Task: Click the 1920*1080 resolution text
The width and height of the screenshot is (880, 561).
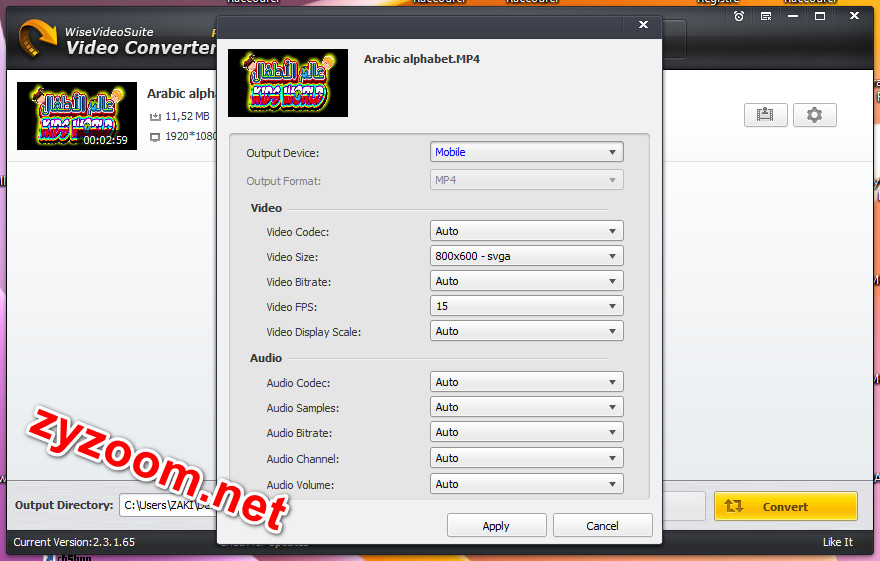Action: tap(191, 136)
